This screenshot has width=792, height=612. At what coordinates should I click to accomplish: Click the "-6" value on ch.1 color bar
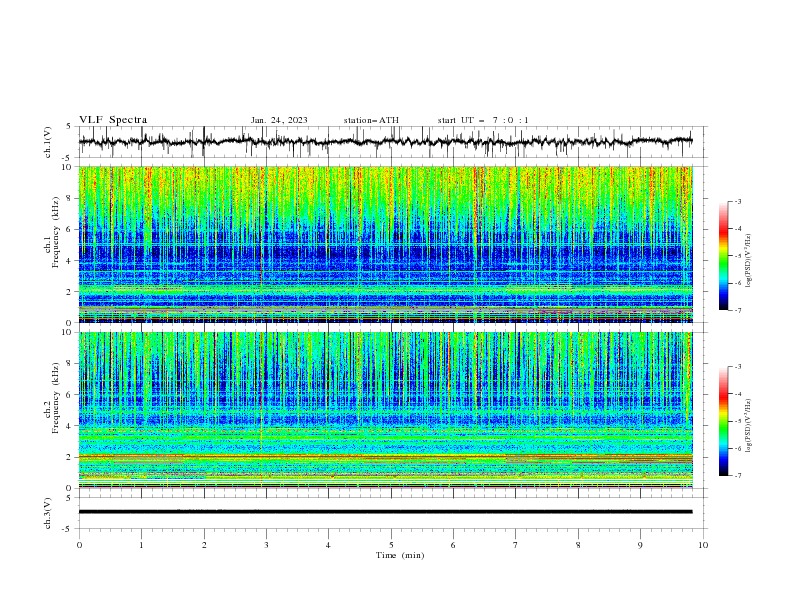(x=737, y=283)
